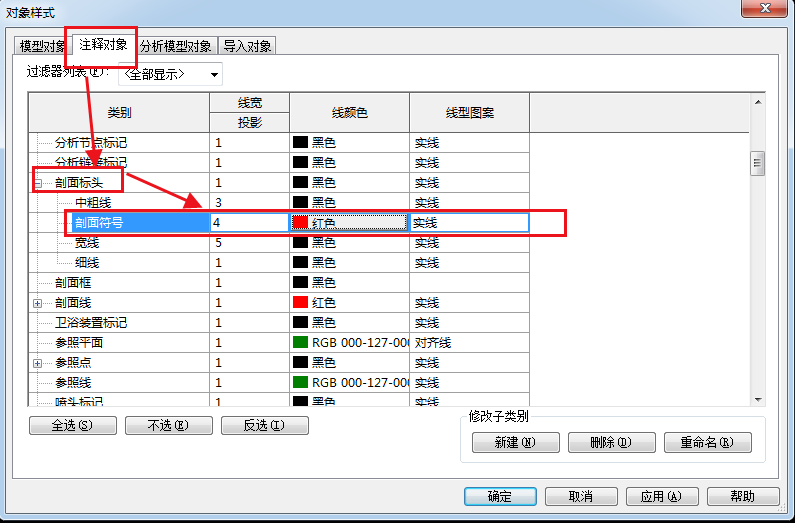
Task: Switch to the 导入对象 tab
Action: pyautogui.click(x=247, y=46)
